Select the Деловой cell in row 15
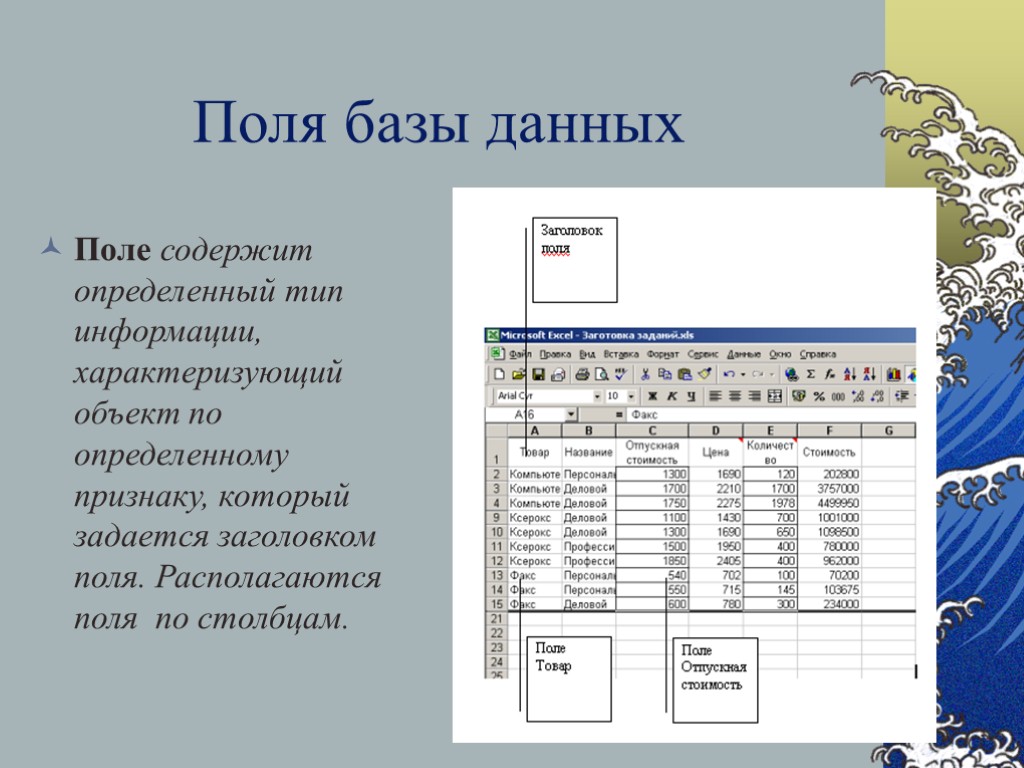This screenshot has height=768, width=1024. tap(588, 605)
